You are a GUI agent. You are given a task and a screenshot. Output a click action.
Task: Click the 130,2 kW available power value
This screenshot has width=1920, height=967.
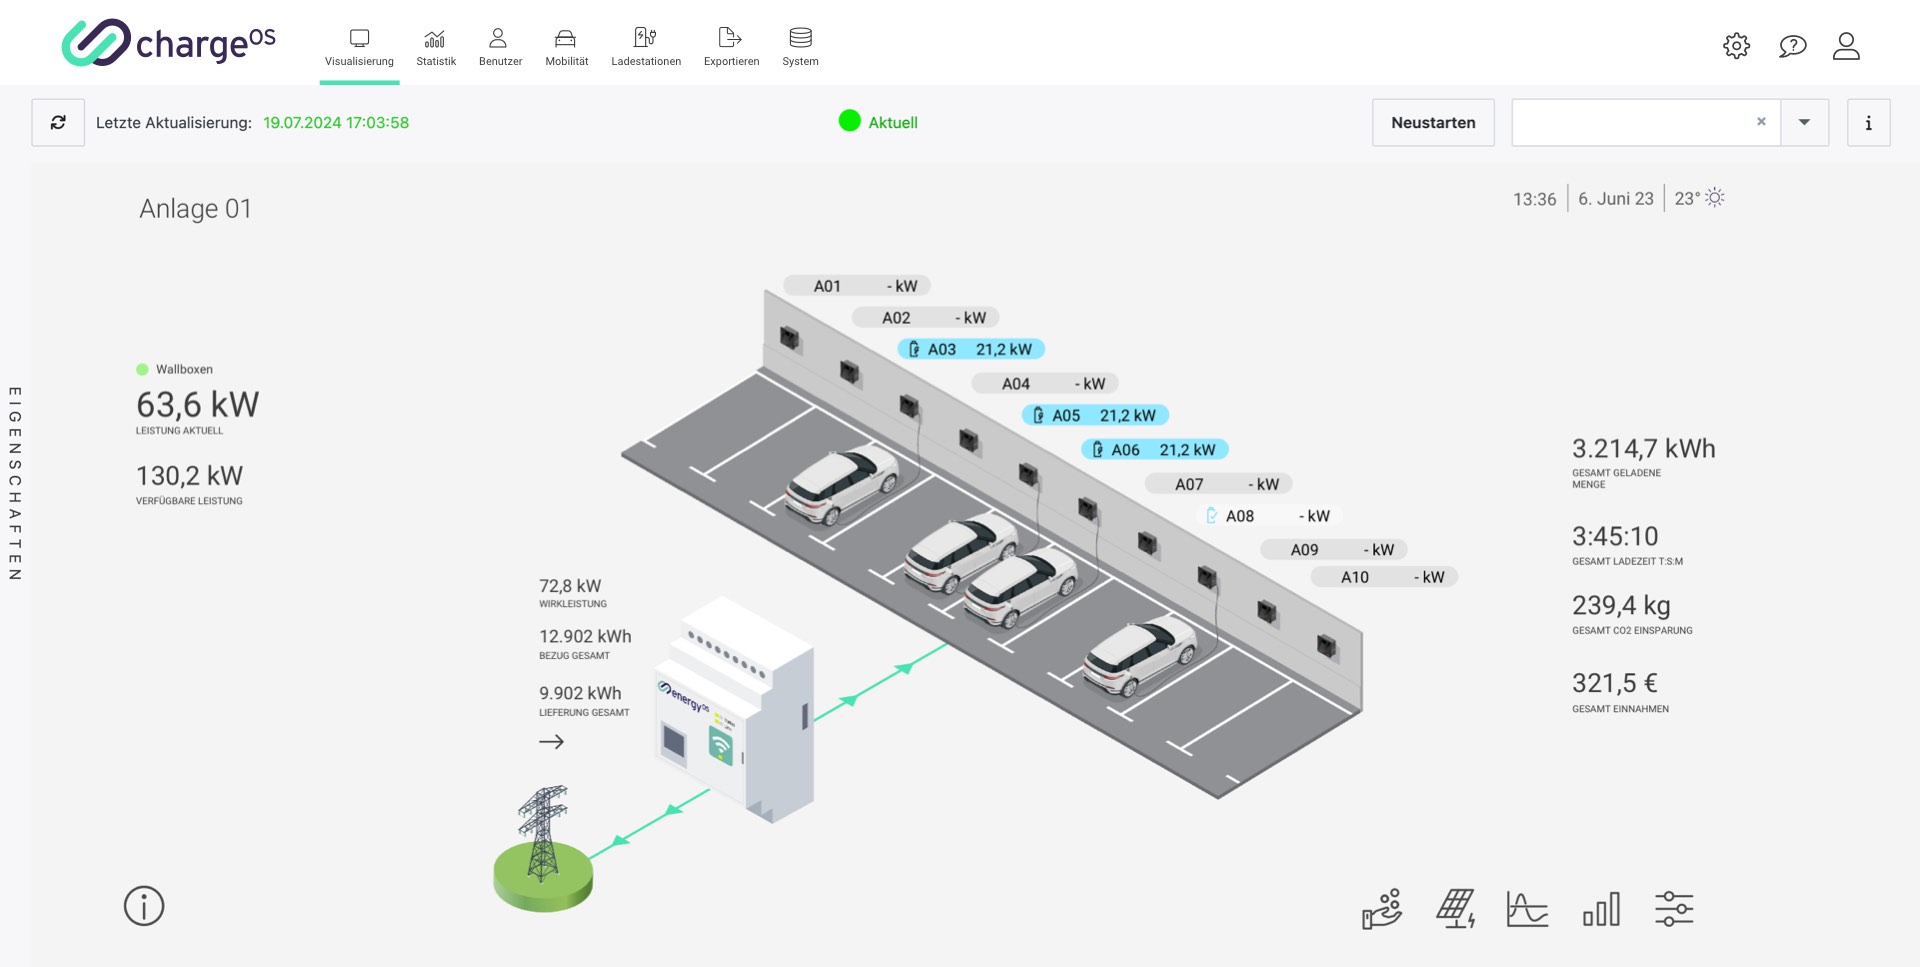189,476
